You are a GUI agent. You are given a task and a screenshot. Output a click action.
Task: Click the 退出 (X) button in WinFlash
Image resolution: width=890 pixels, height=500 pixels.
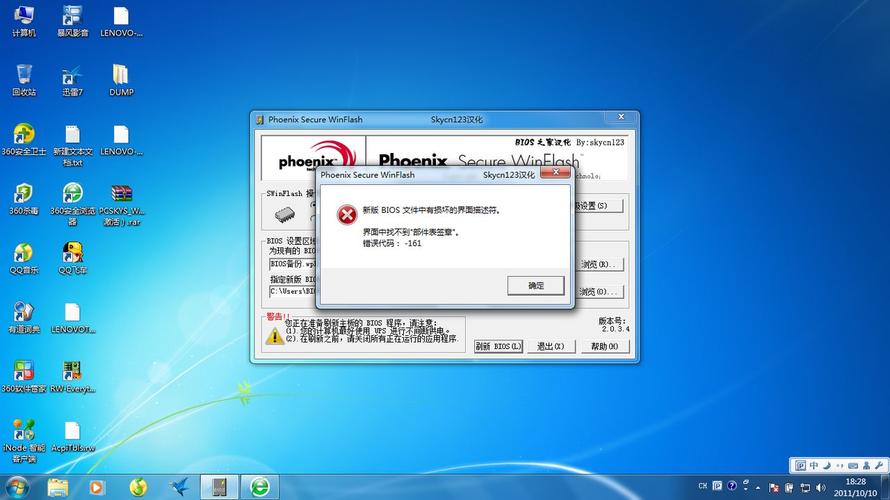tap(551, 346)
